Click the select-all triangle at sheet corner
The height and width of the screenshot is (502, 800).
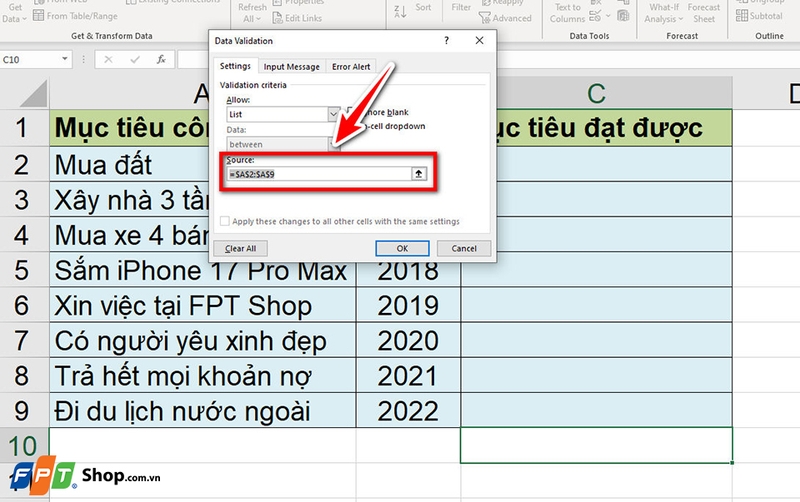tap(34, 93)
